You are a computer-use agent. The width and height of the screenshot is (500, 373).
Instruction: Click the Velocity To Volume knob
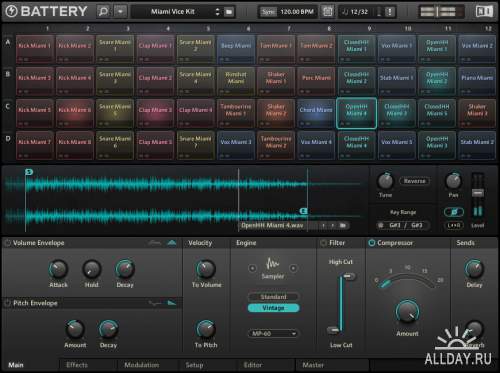coord(206,269)
